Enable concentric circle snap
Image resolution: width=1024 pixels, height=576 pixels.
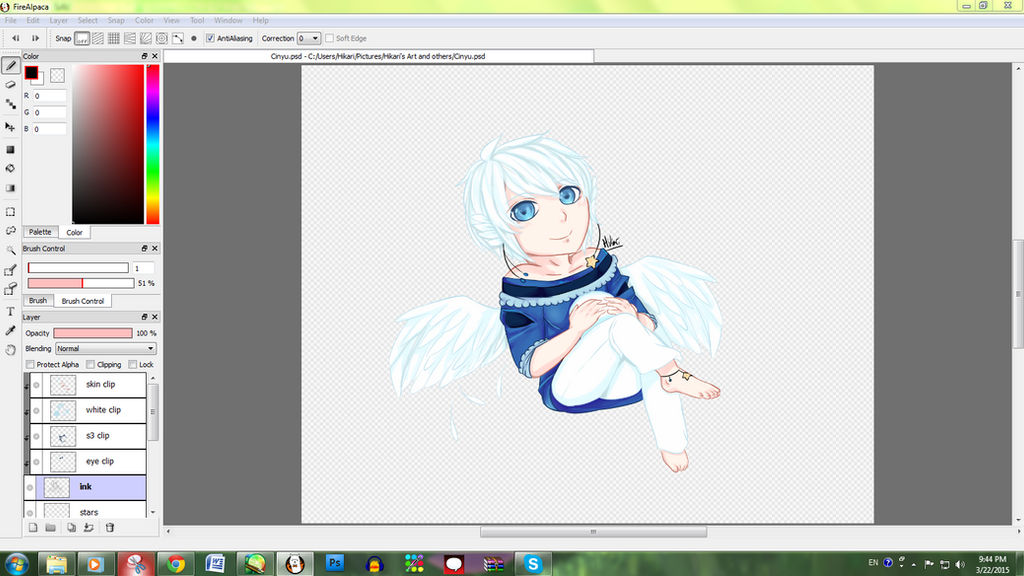[161, 39]
